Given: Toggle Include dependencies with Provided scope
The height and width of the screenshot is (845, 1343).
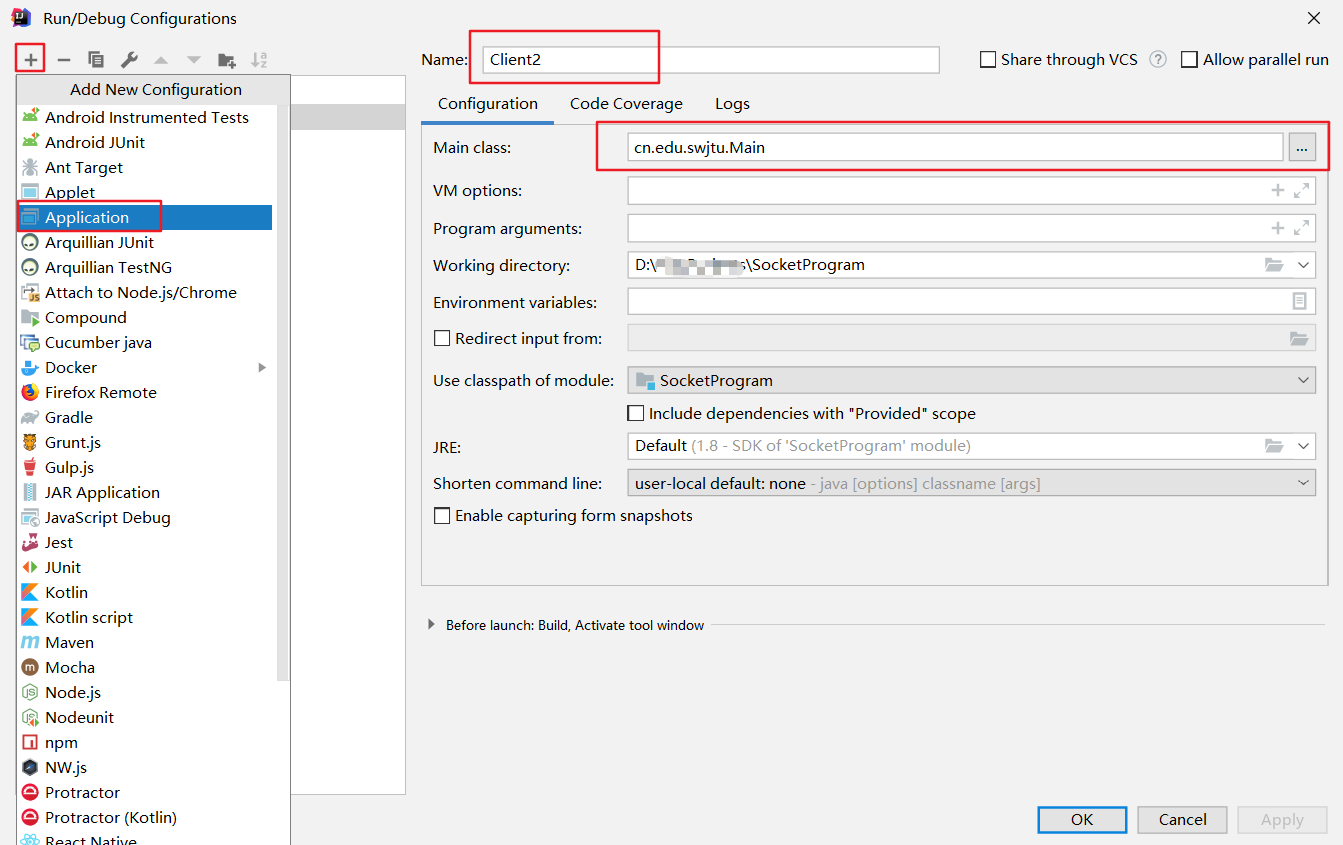Looking at the screenshot, I should [x=635, y=413].
